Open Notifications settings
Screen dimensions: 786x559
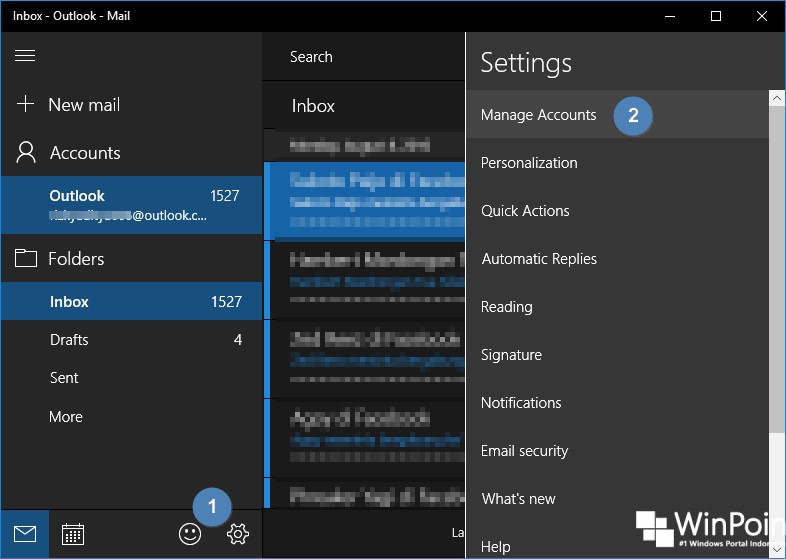[618, 403]
